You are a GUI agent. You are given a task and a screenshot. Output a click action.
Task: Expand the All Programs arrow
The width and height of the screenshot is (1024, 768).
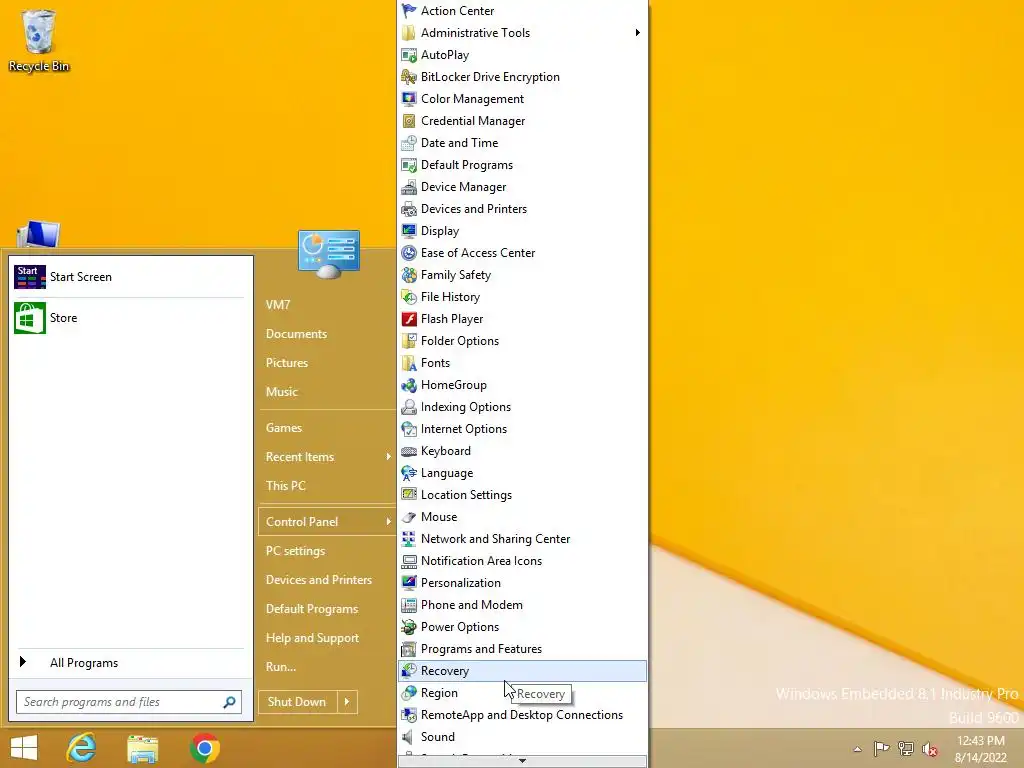pyautogui.click(x=23, y=662)
